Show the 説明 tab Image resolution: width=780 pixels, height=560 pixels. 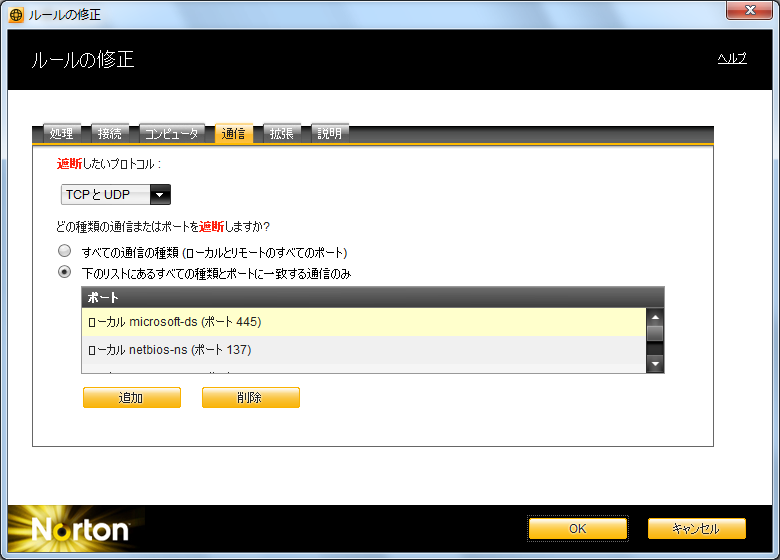(x=330, y=133)
